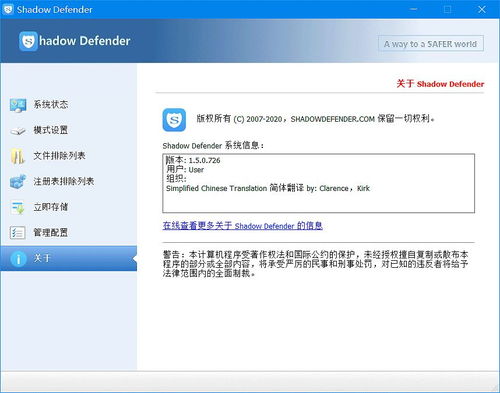This screenshot has width=500, height=393.
Task: Click the 组织: line in info box
Action: (x=176, y=179)
